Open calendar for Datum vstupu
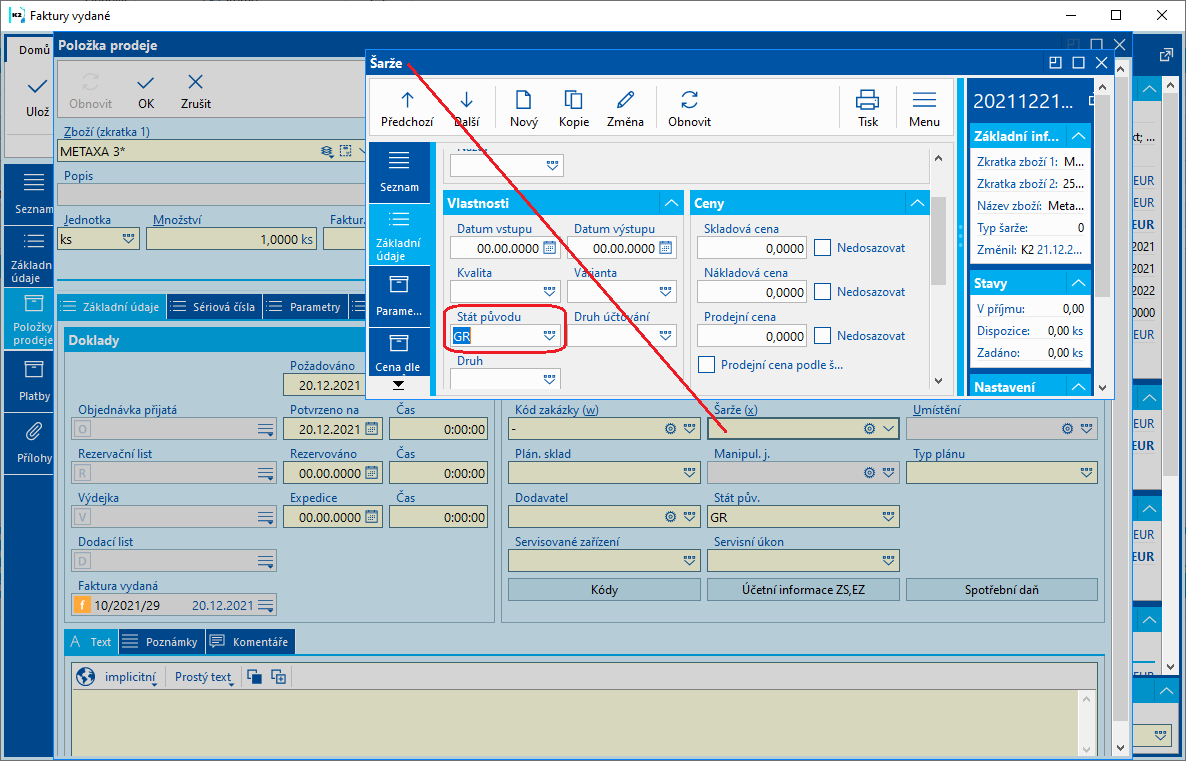The height and width of the screenshot is (761, 1186). (550, 247)
